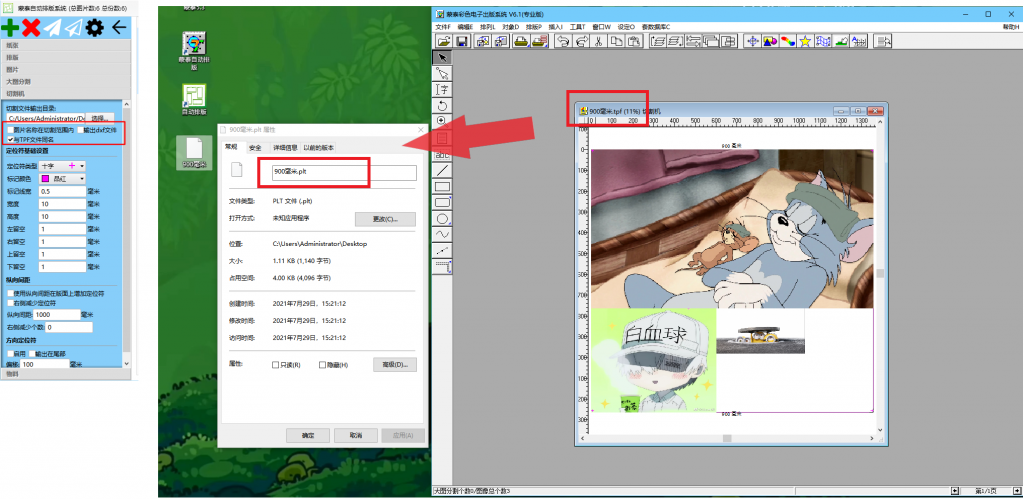Click the document window horizontal scrollbar
The image size is (1024, 499).
coord(729,438)
